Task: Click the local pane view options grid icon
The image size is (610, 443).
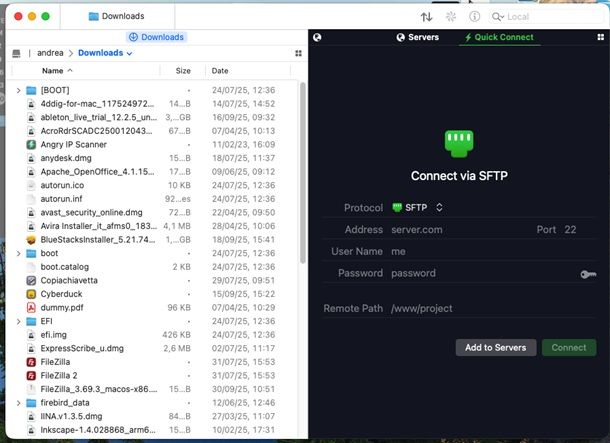Action: [298, 53]
